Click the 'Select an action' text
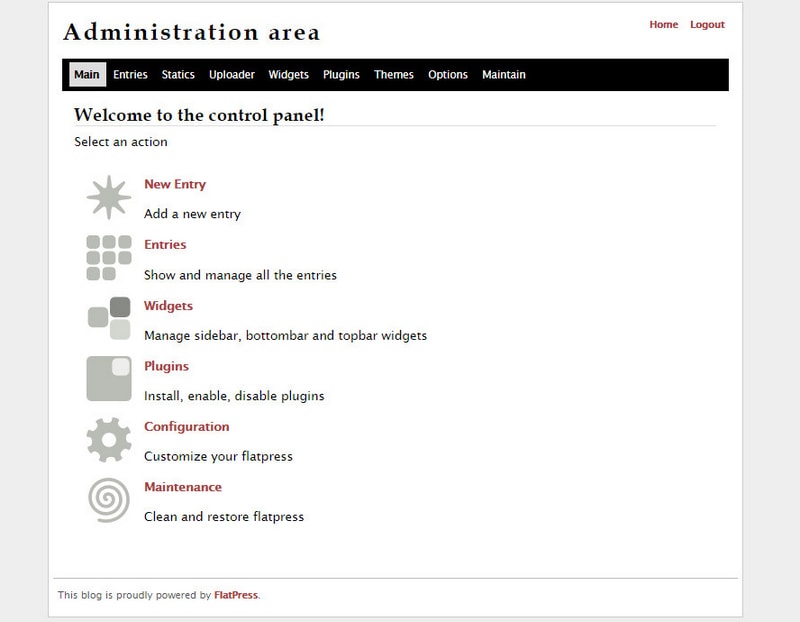This screenshot has width=800, height=622. (121, 142)
